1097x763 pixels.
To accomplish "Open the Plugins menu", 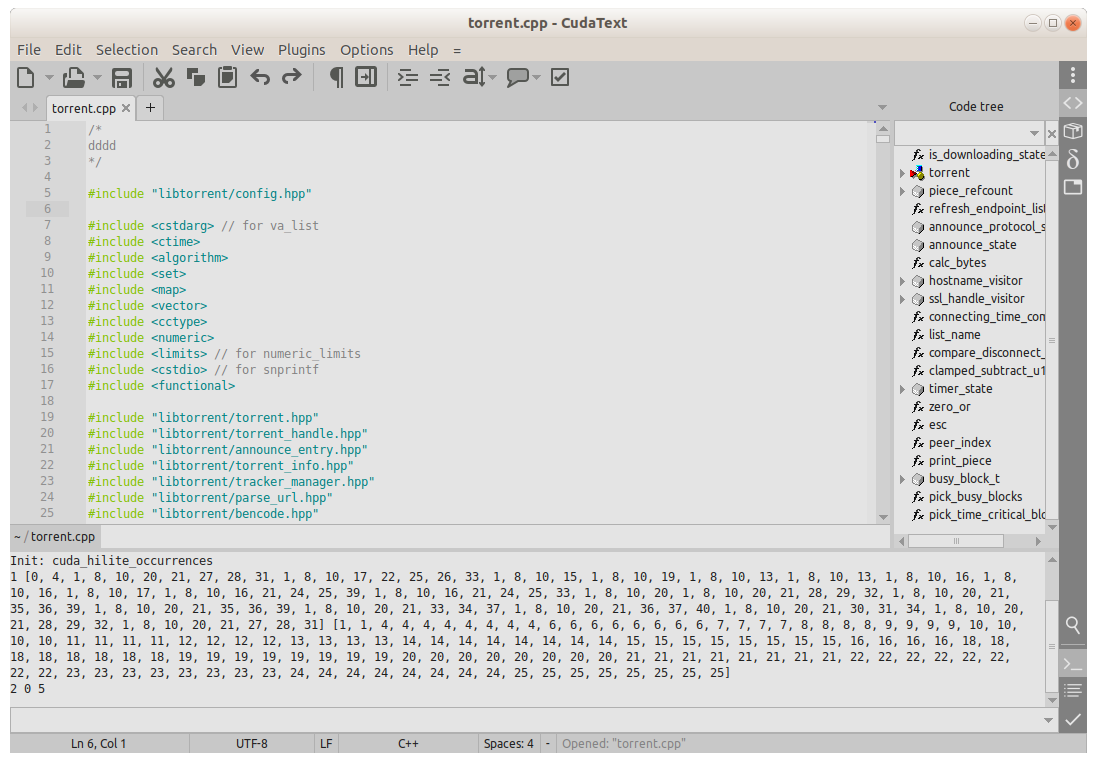I will tap(302, 50).
